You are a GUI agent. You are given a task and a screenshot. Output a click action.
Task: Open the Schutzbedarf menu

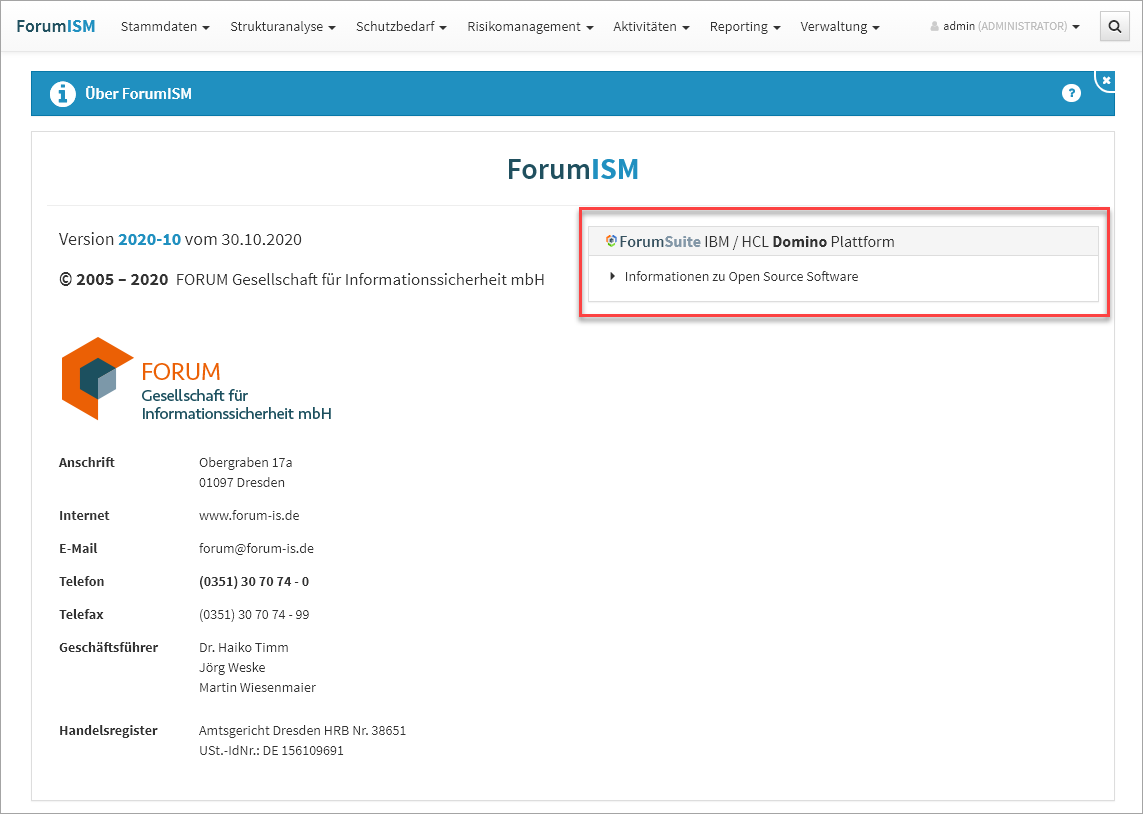point(401,26)
